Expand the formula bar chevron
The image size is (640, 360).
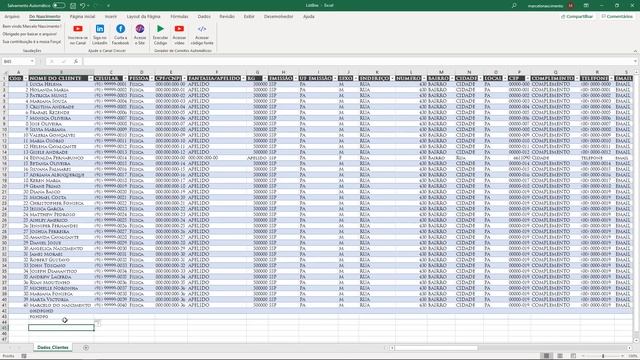point(635,61)
